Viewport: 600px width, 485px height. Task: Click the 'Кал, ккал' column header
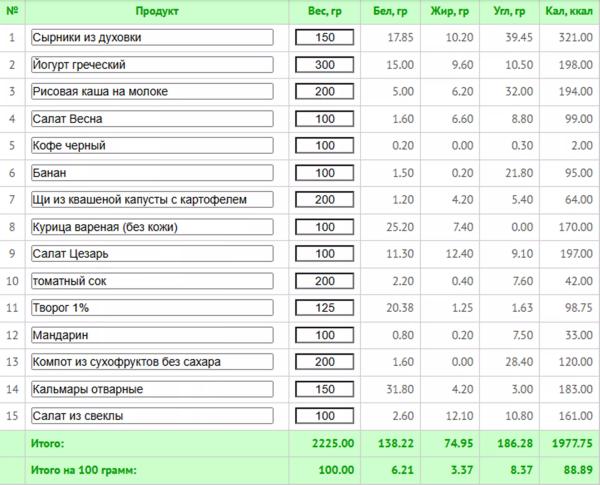560,12
